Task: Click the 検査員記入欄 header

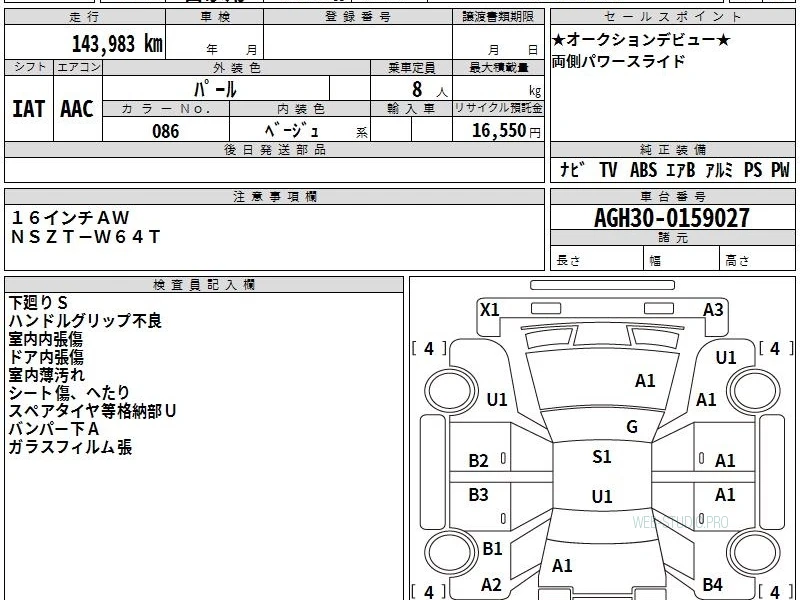Action: [x=204, y=285]
